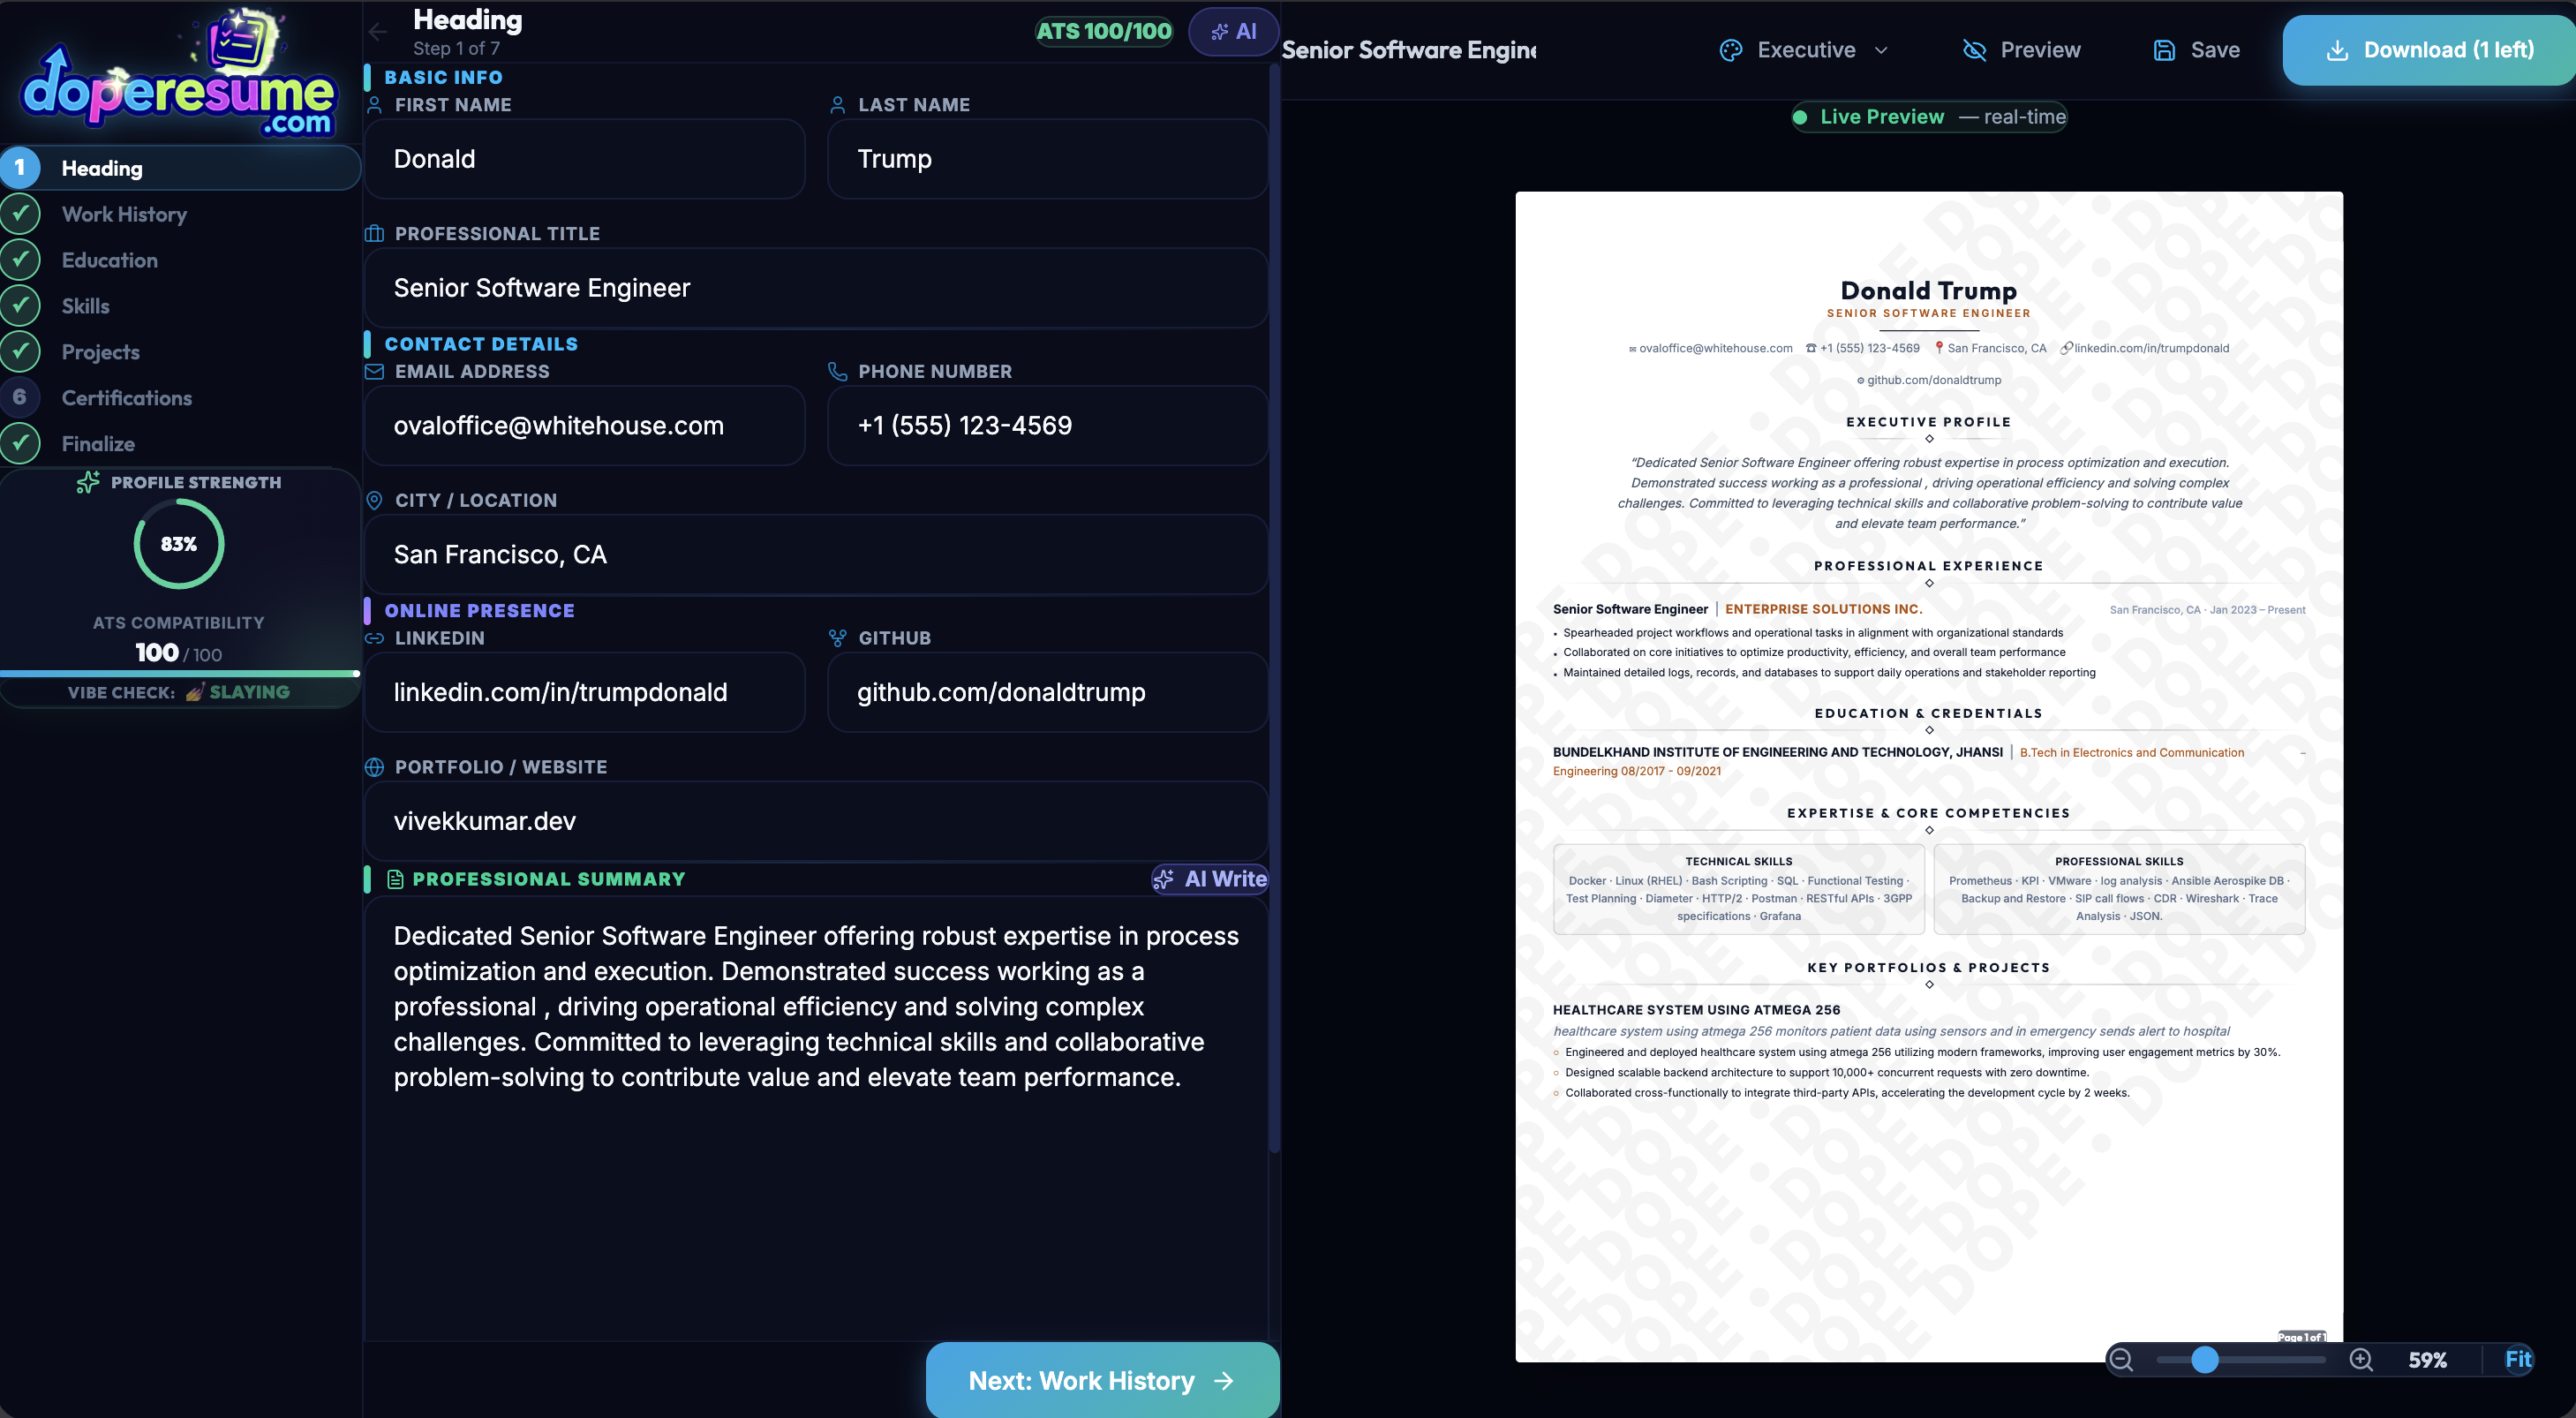Toggle the Preview visibility
Viewport: 2576px width, 1418px height.
point(2021,50)
